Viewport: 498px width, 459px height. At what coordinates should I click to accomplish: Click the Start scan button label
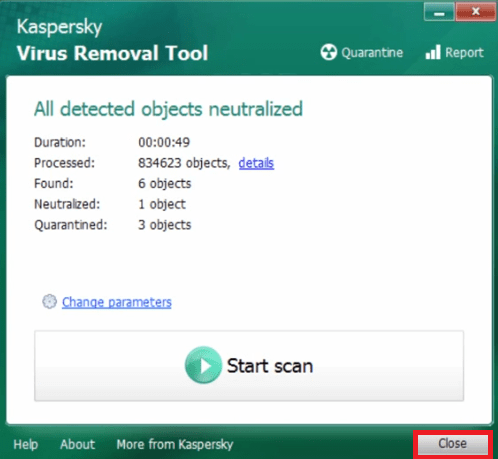[x=270, y=366]
